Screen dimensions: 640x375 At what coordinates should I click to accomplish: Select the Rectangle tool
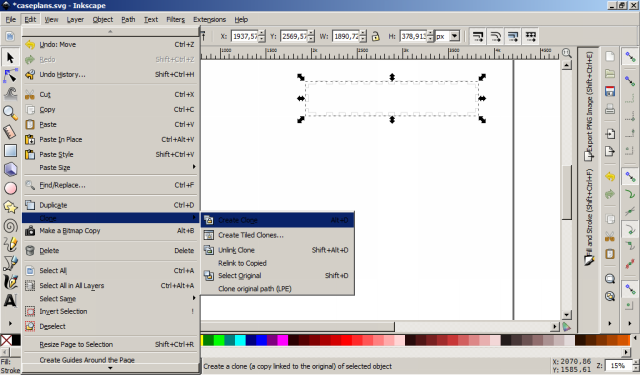point(10,151)
